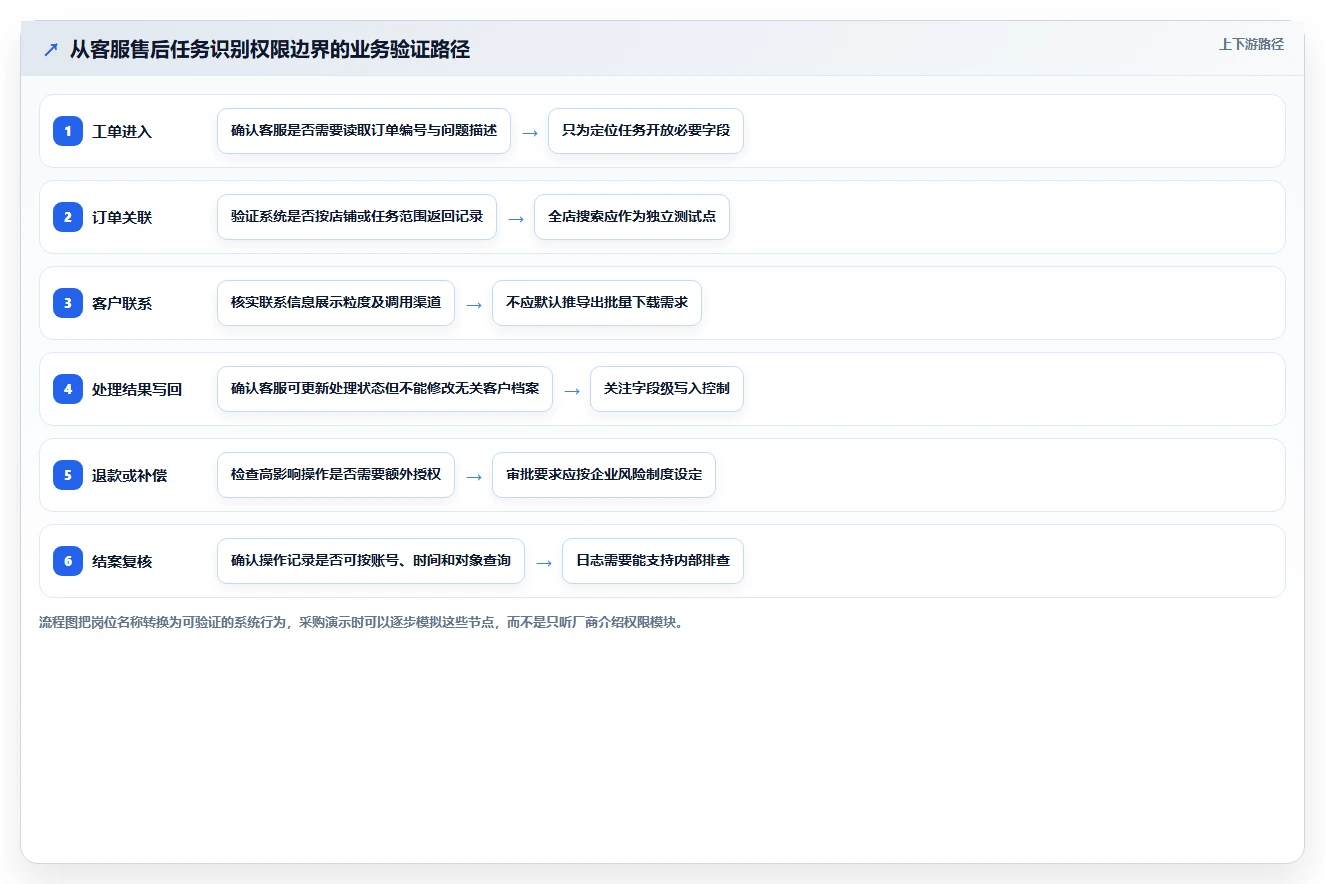Click the arrow in the 订单关联 row
The width and height of the screenshot is (1325, 884).
516,218
